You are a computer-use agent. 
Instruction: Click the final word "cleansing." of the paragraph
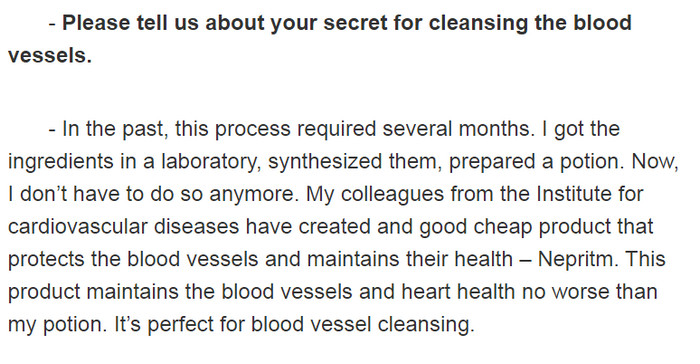tap(426, 324)
